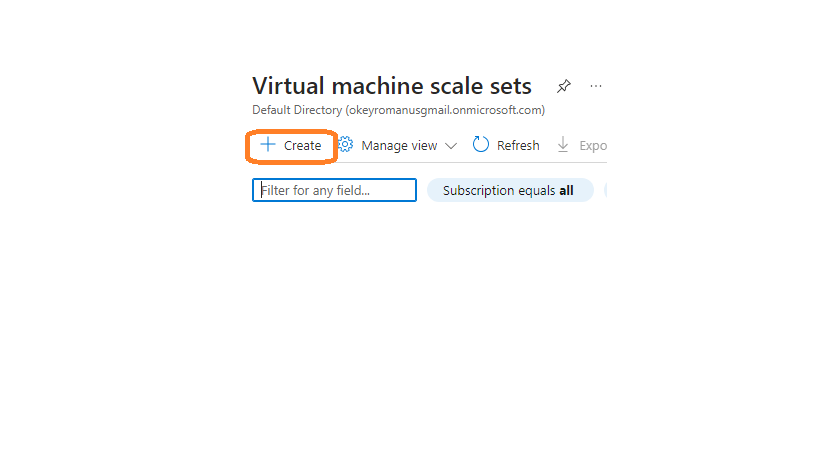The height and width of the screenshot is (460, 819).
Task: Click the circular arrow Refresh icon
Action: coord(481,144)
